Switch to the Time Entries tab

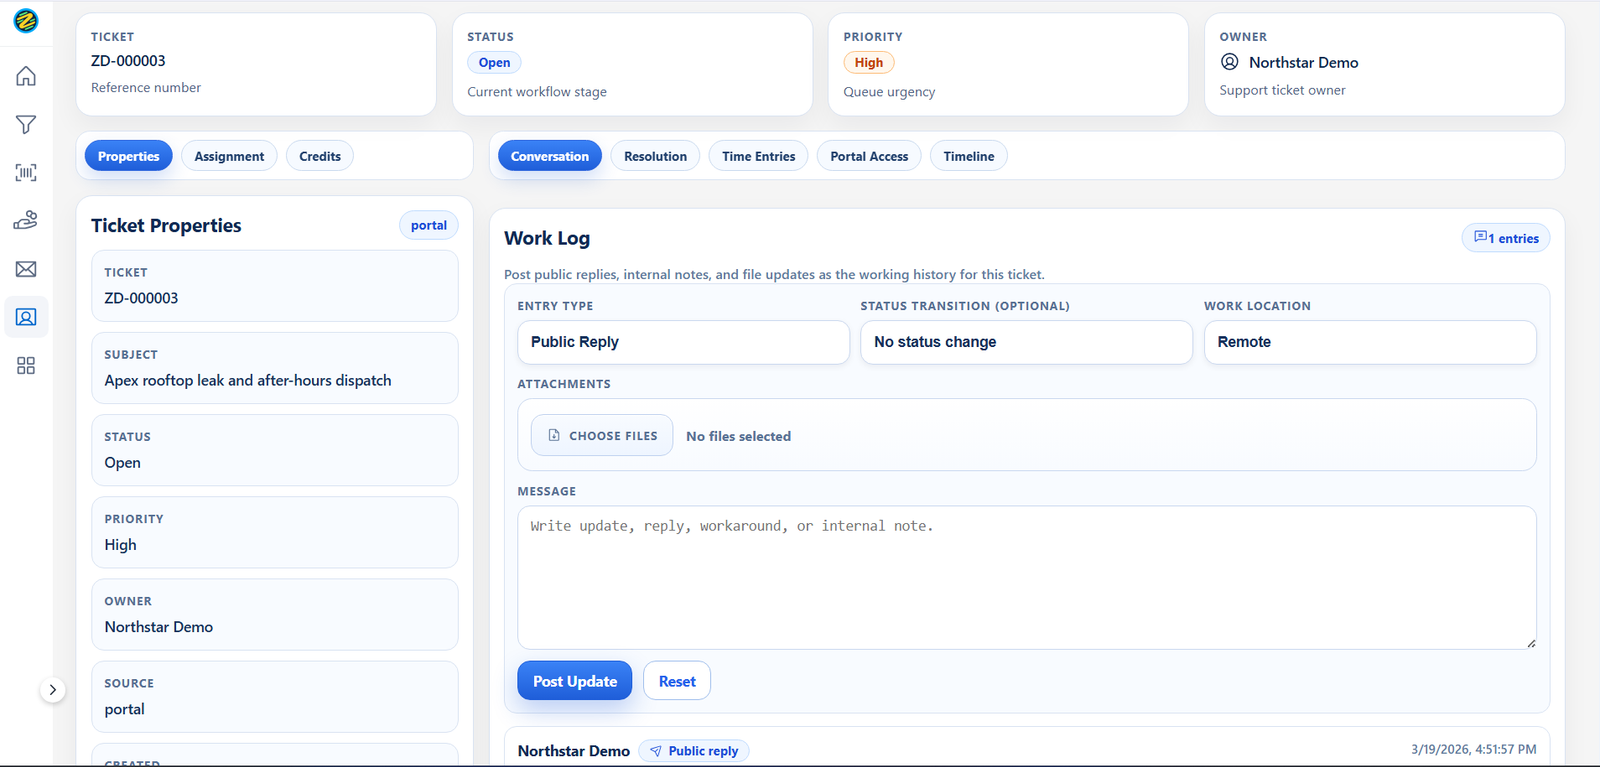[x=758, y=156]
